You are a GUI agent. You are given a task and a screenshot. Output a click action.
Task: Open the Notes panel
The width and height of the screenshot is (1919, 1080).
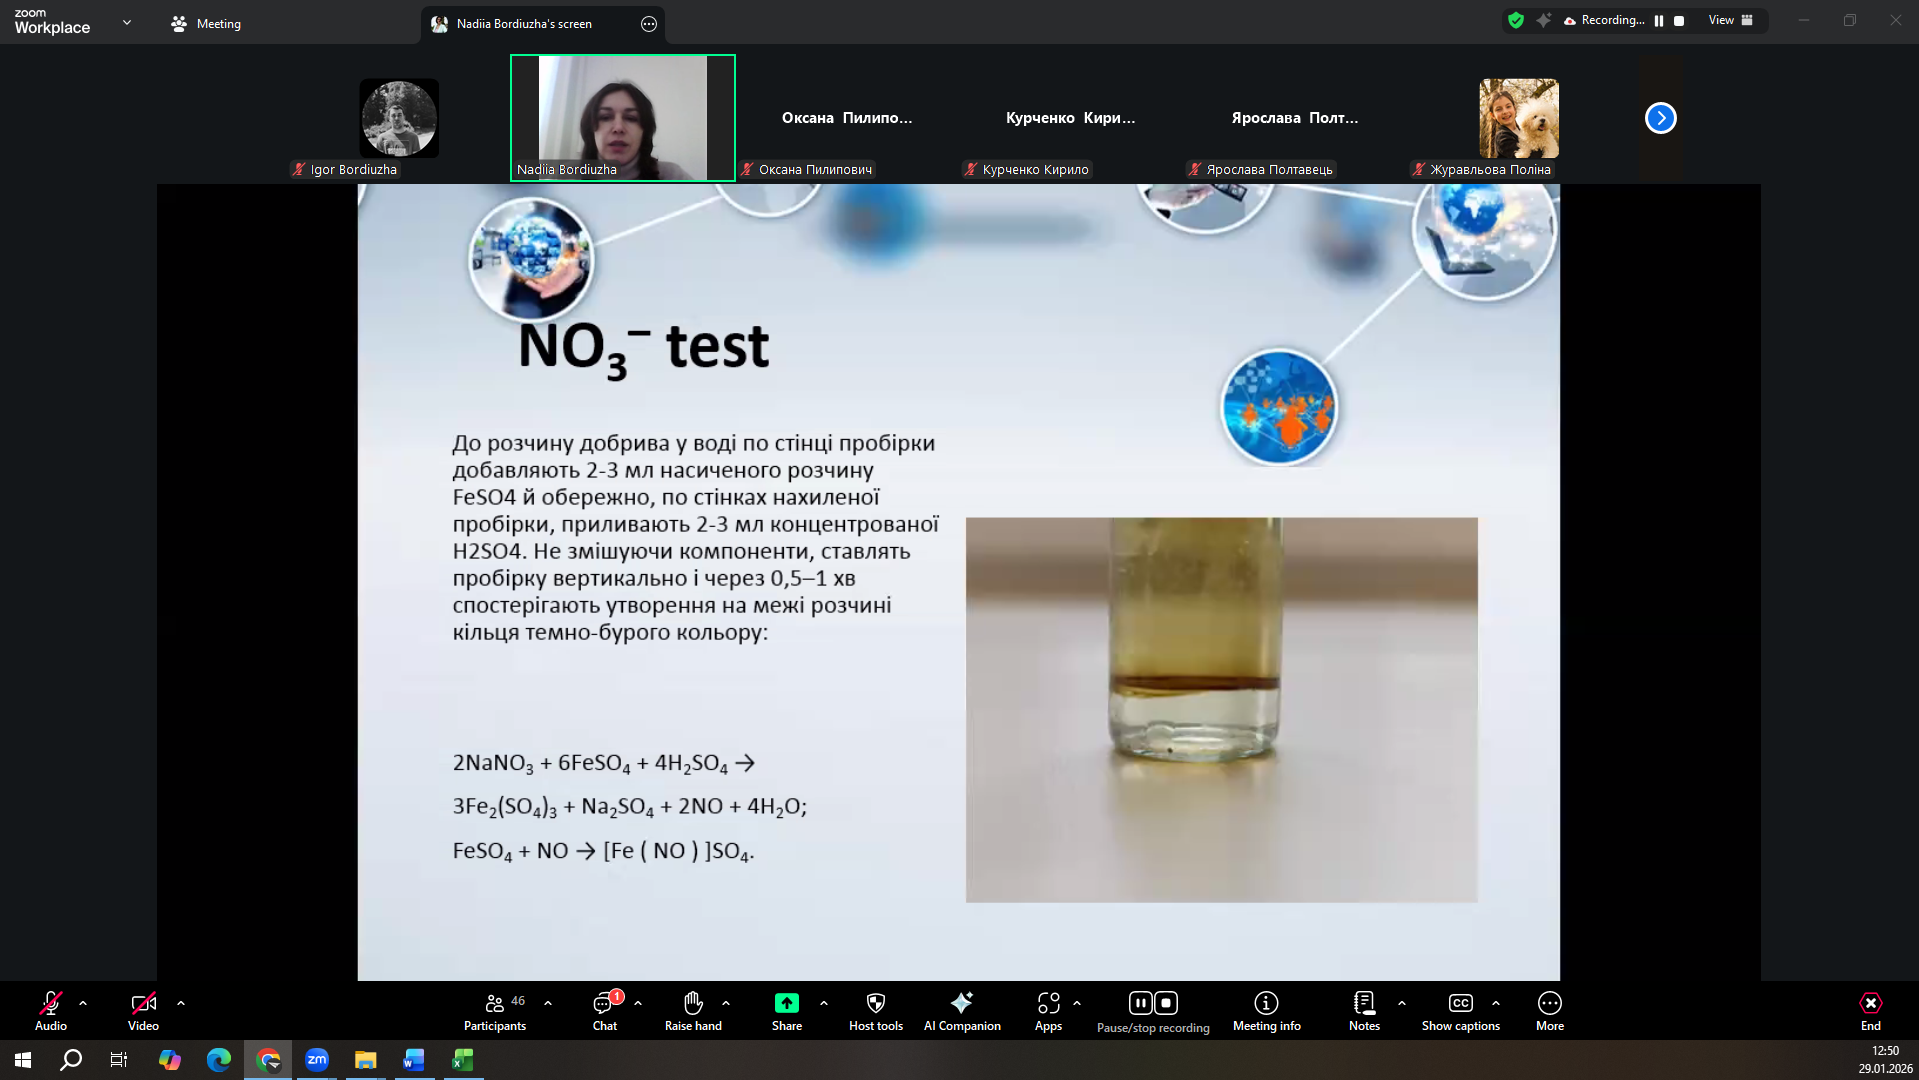point(1363,1010)
